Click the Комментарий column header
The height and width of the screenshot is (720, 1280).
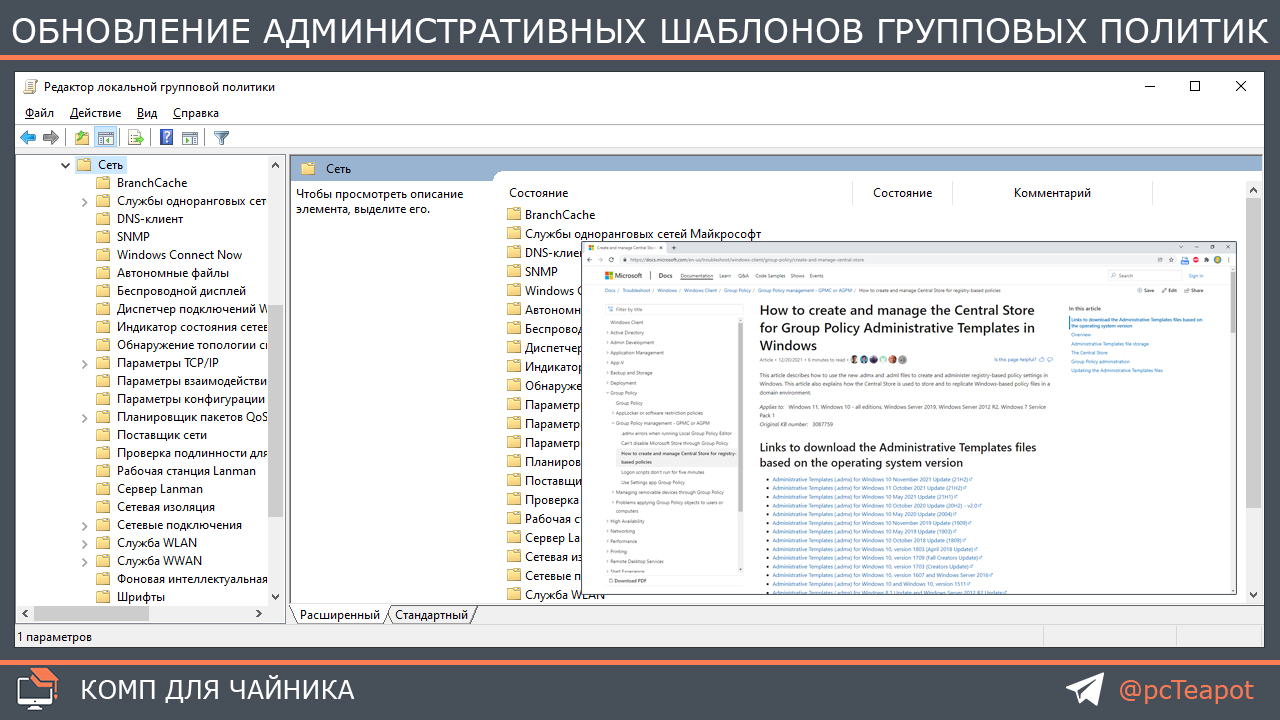tap(1052, 193)
